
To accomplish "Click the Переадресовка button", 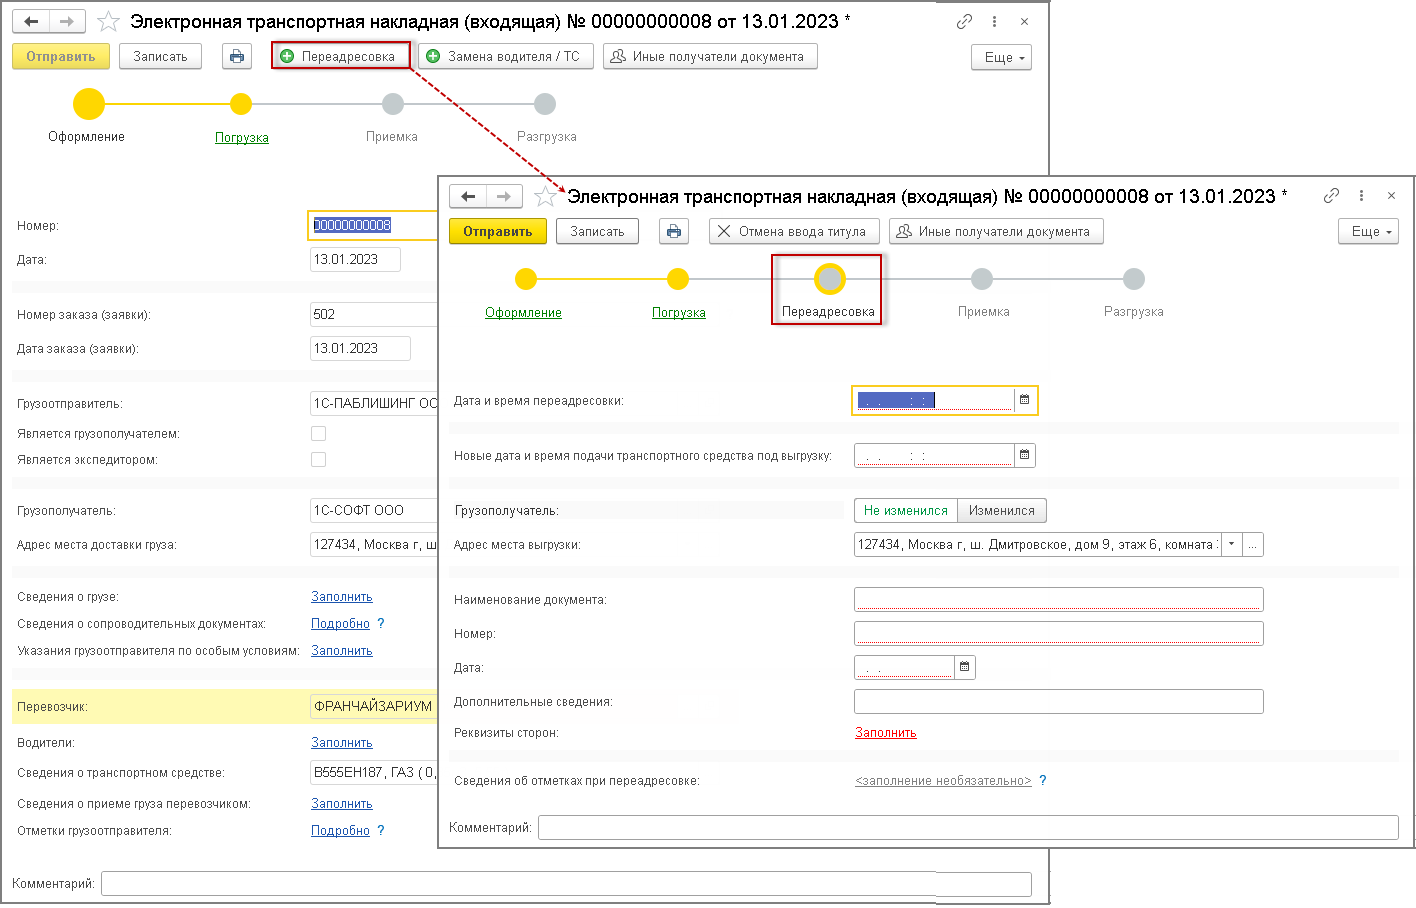I will coord(341,56).
